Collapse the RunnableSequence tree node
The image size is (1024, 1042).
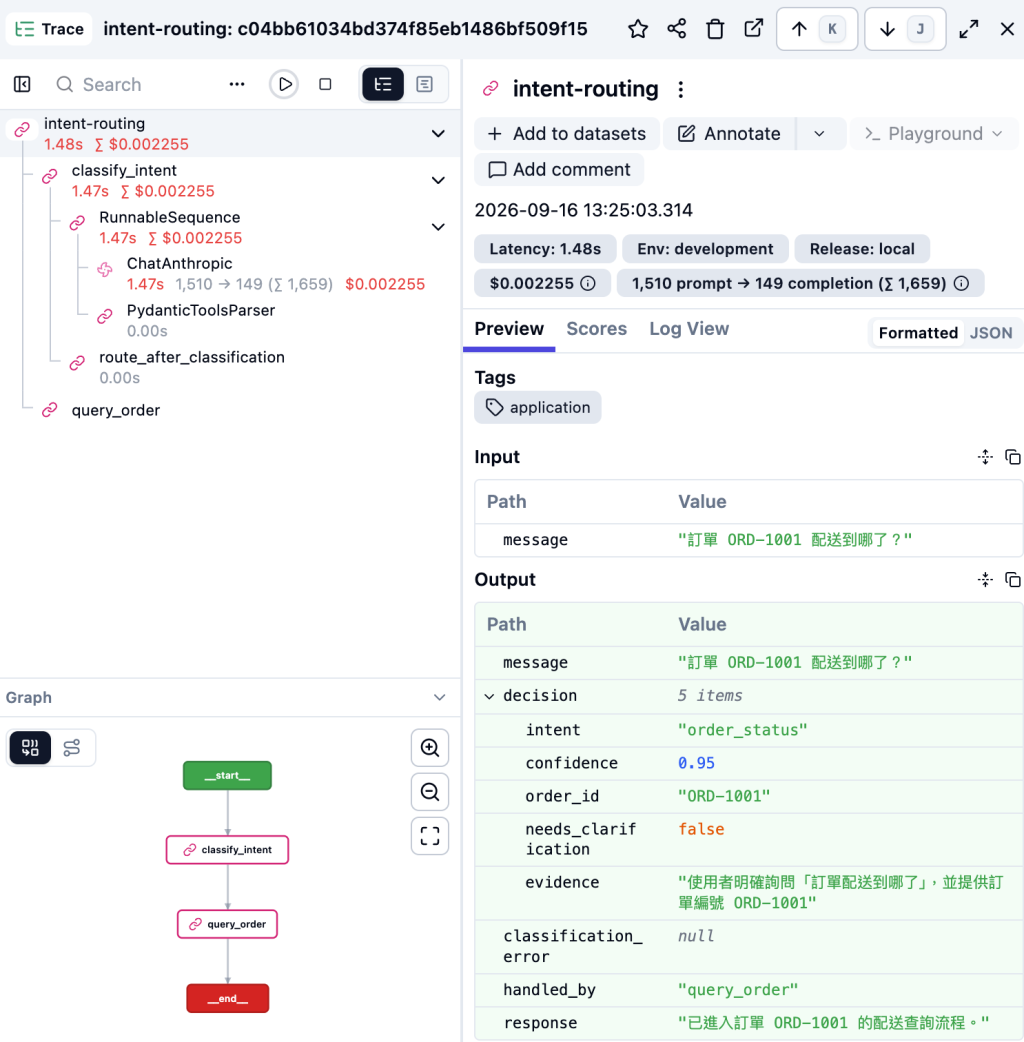pos(439,227)
